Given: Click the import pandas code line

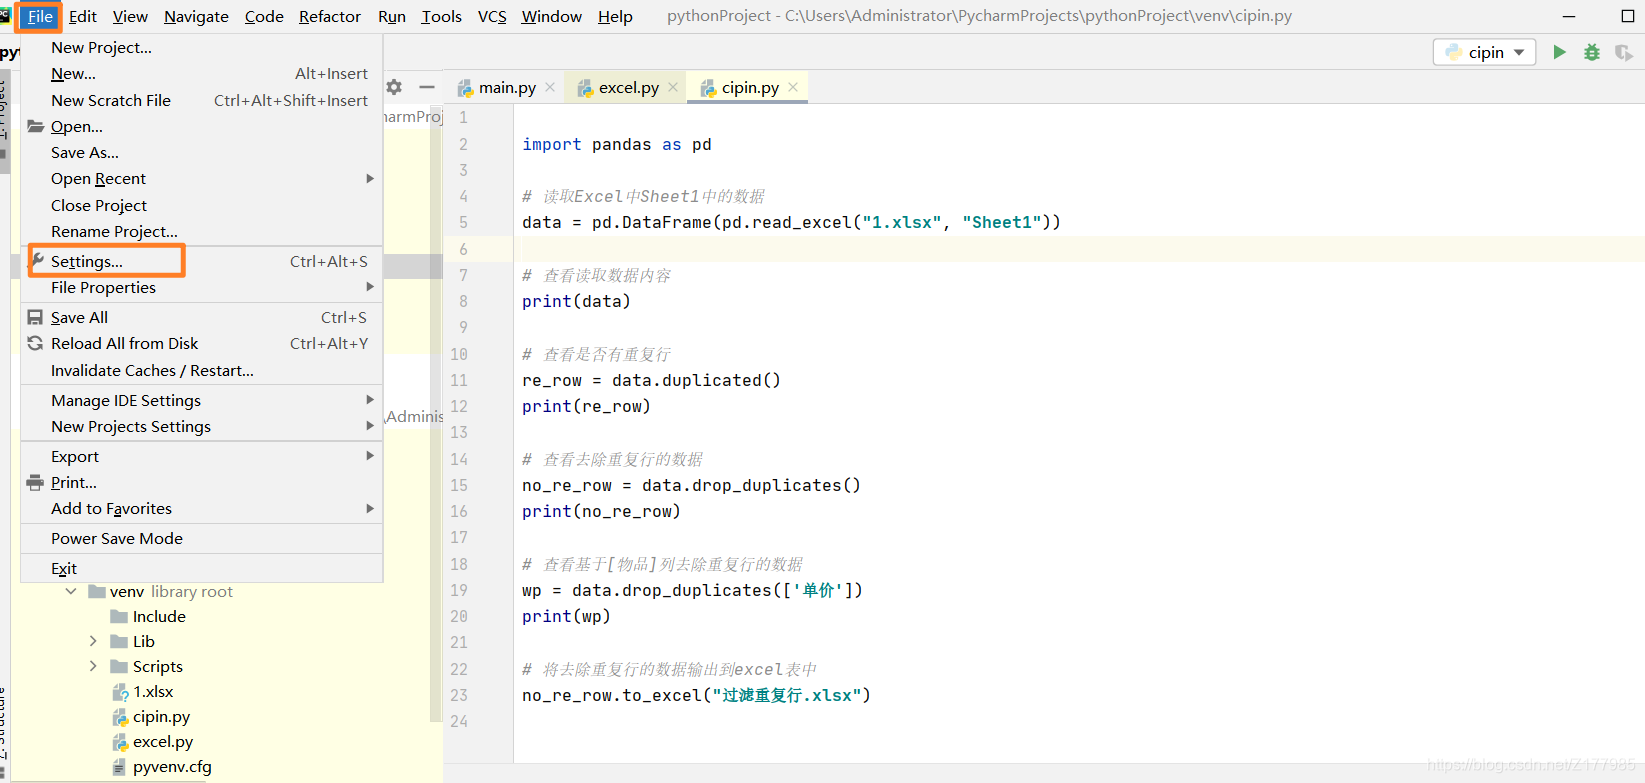Looking at the screenshot, I should point(617,144).
